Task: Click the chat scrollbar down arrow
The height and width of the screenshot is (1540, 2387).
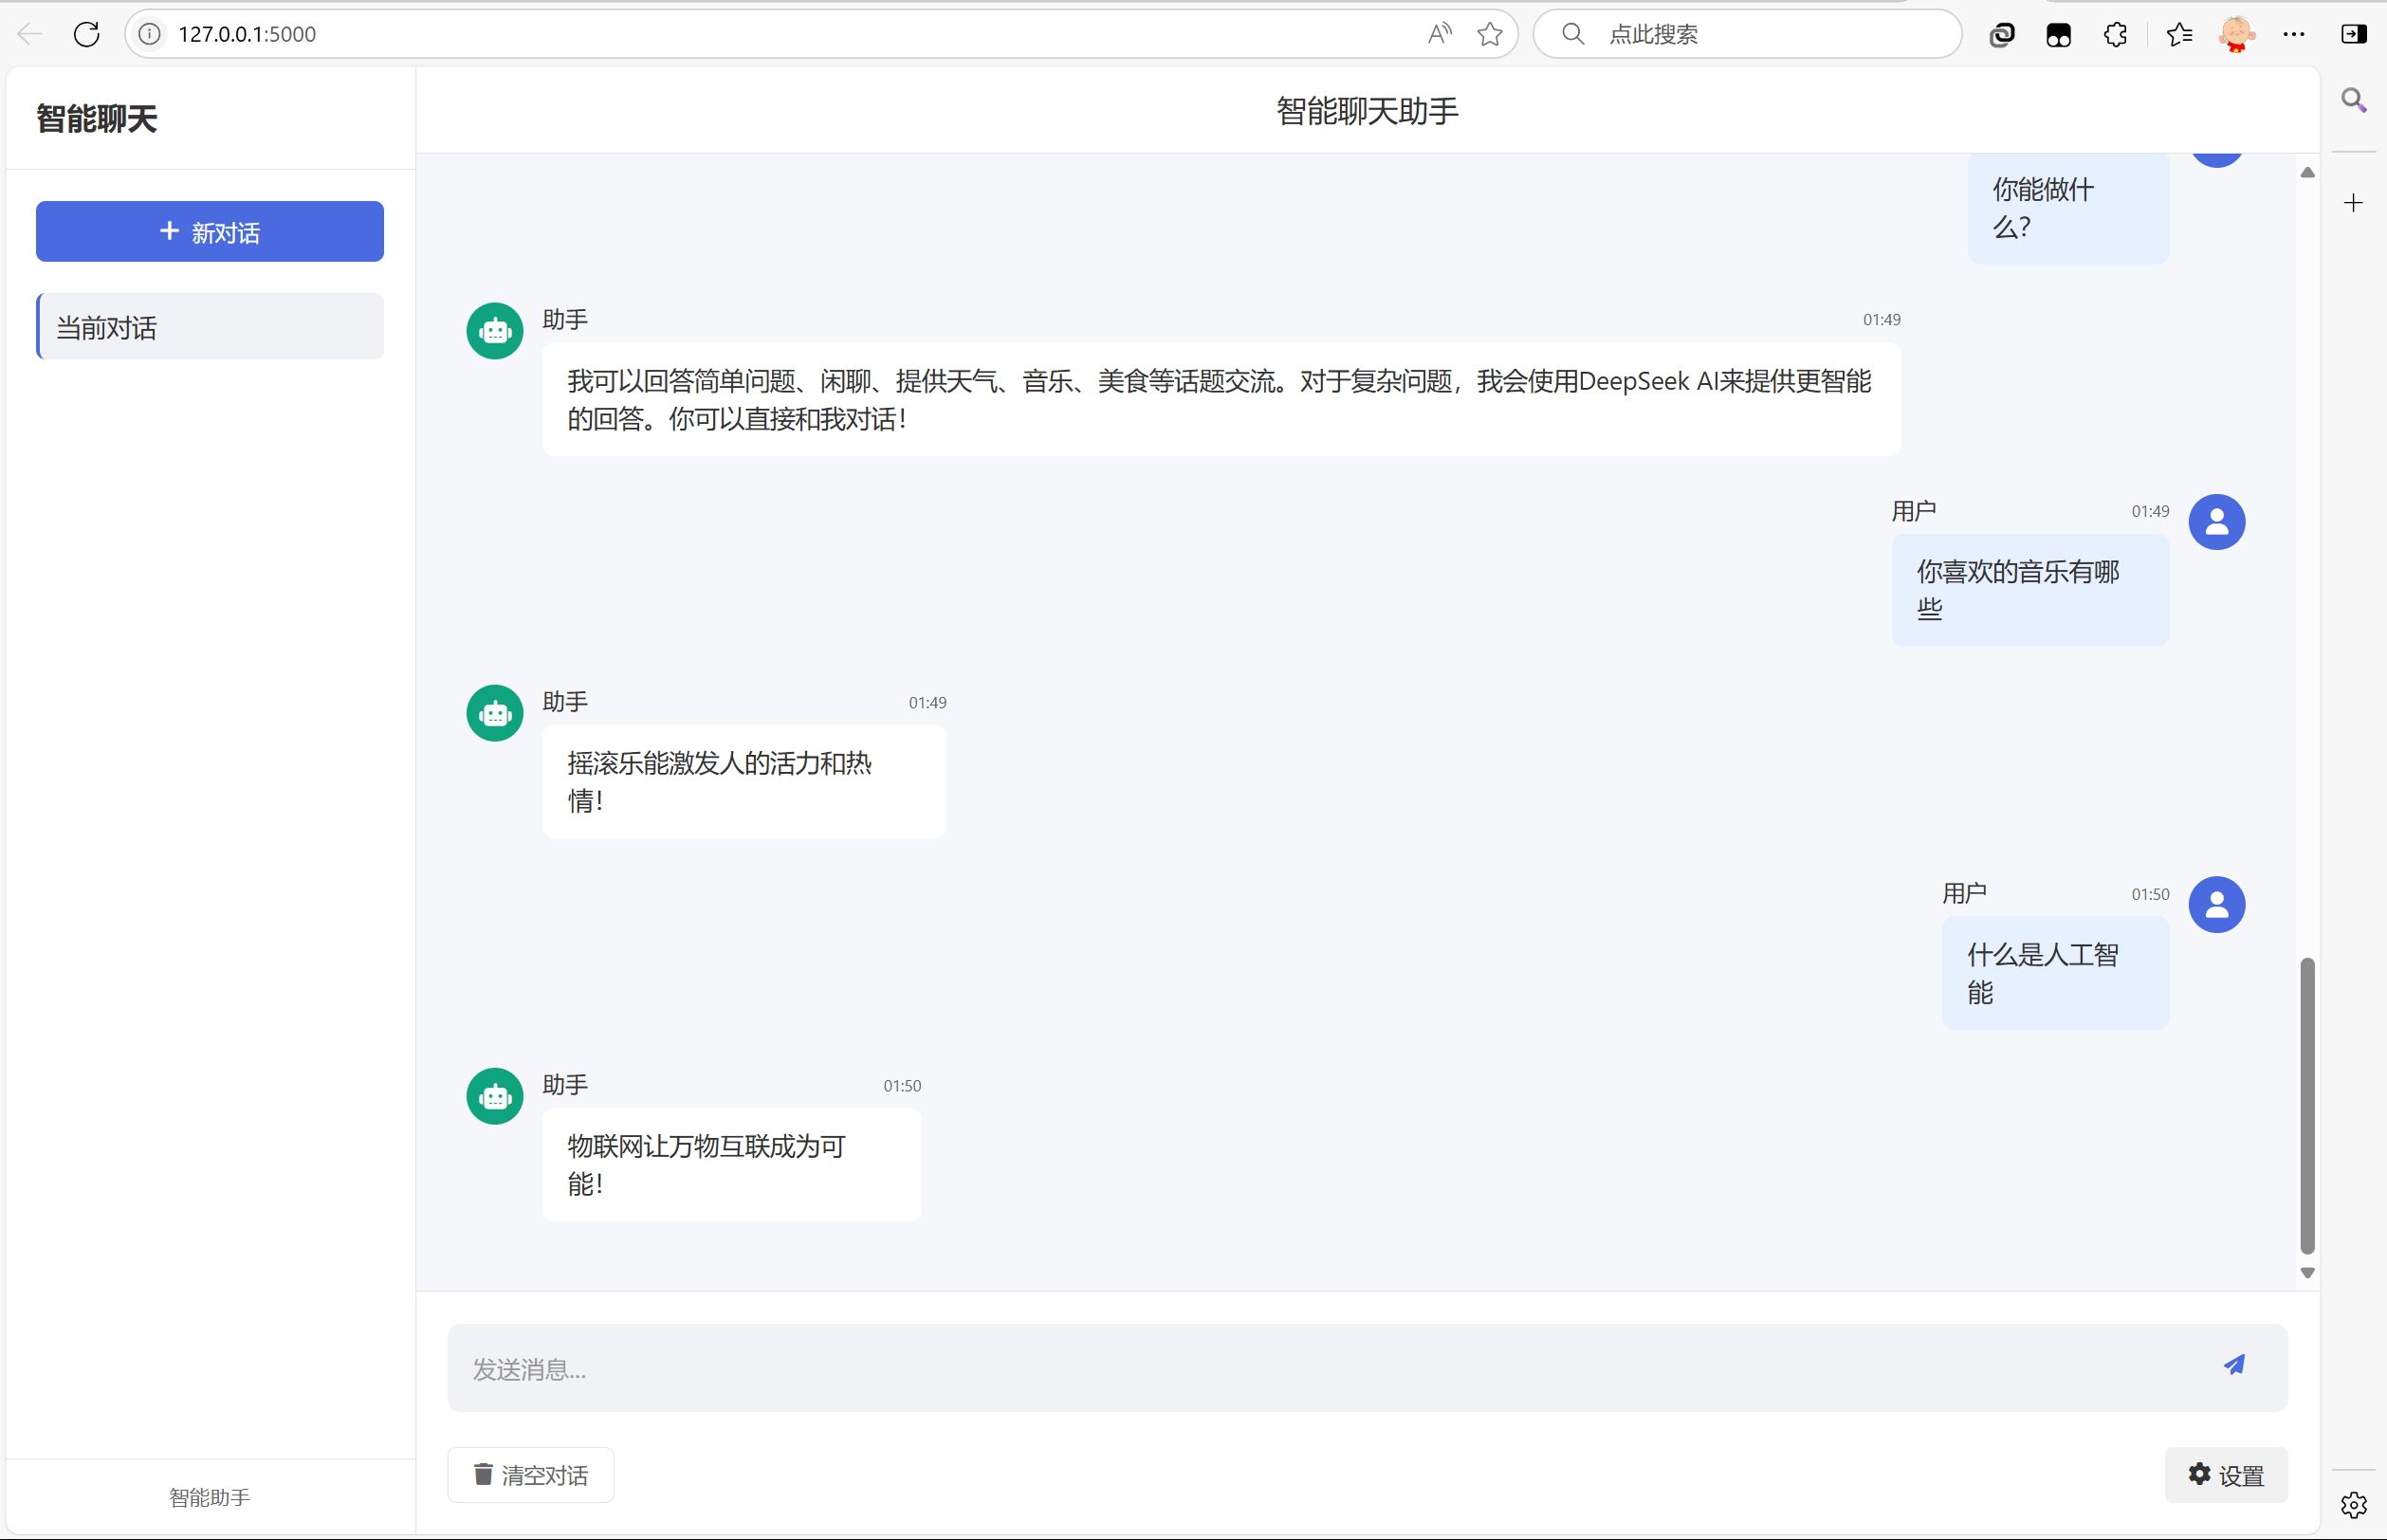Action: pyautogui.click(x=2307, y=1273)
